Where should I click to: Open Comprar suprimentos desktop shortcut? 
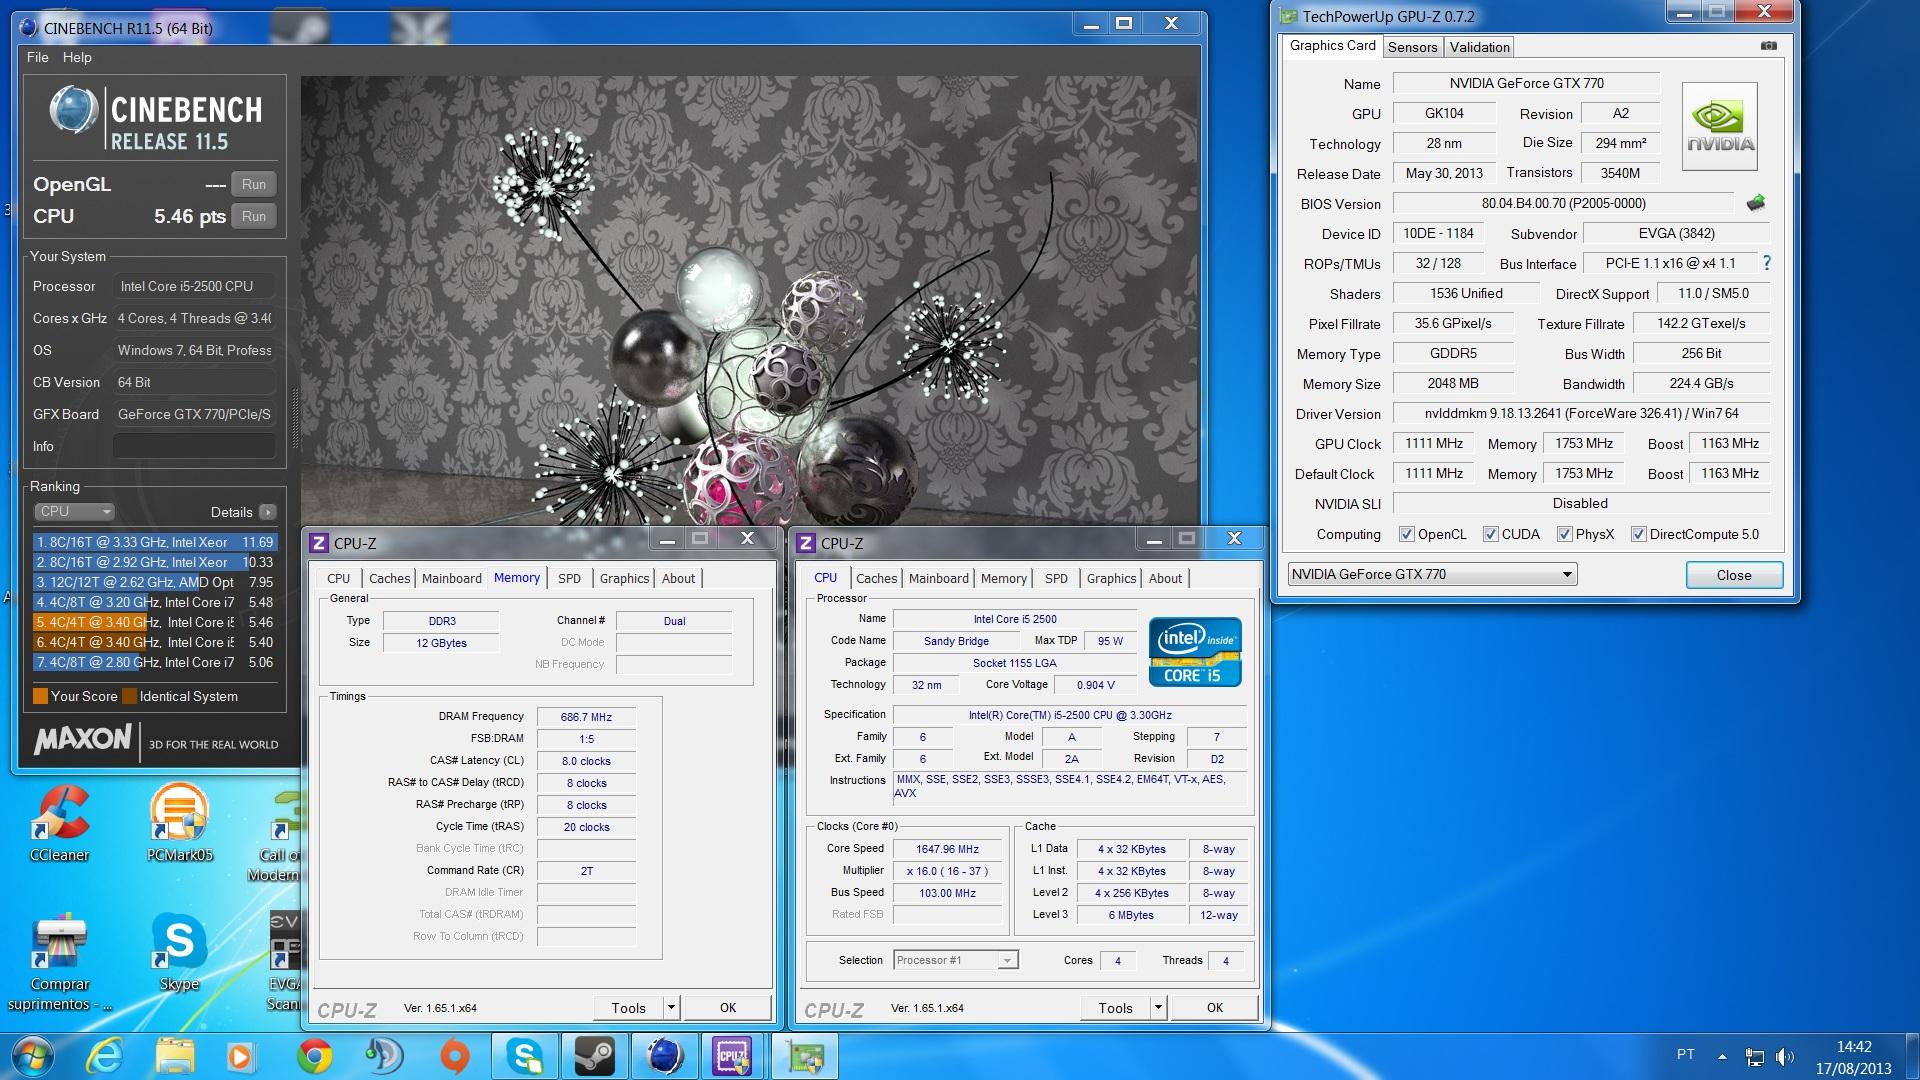(x=60, y=962)
